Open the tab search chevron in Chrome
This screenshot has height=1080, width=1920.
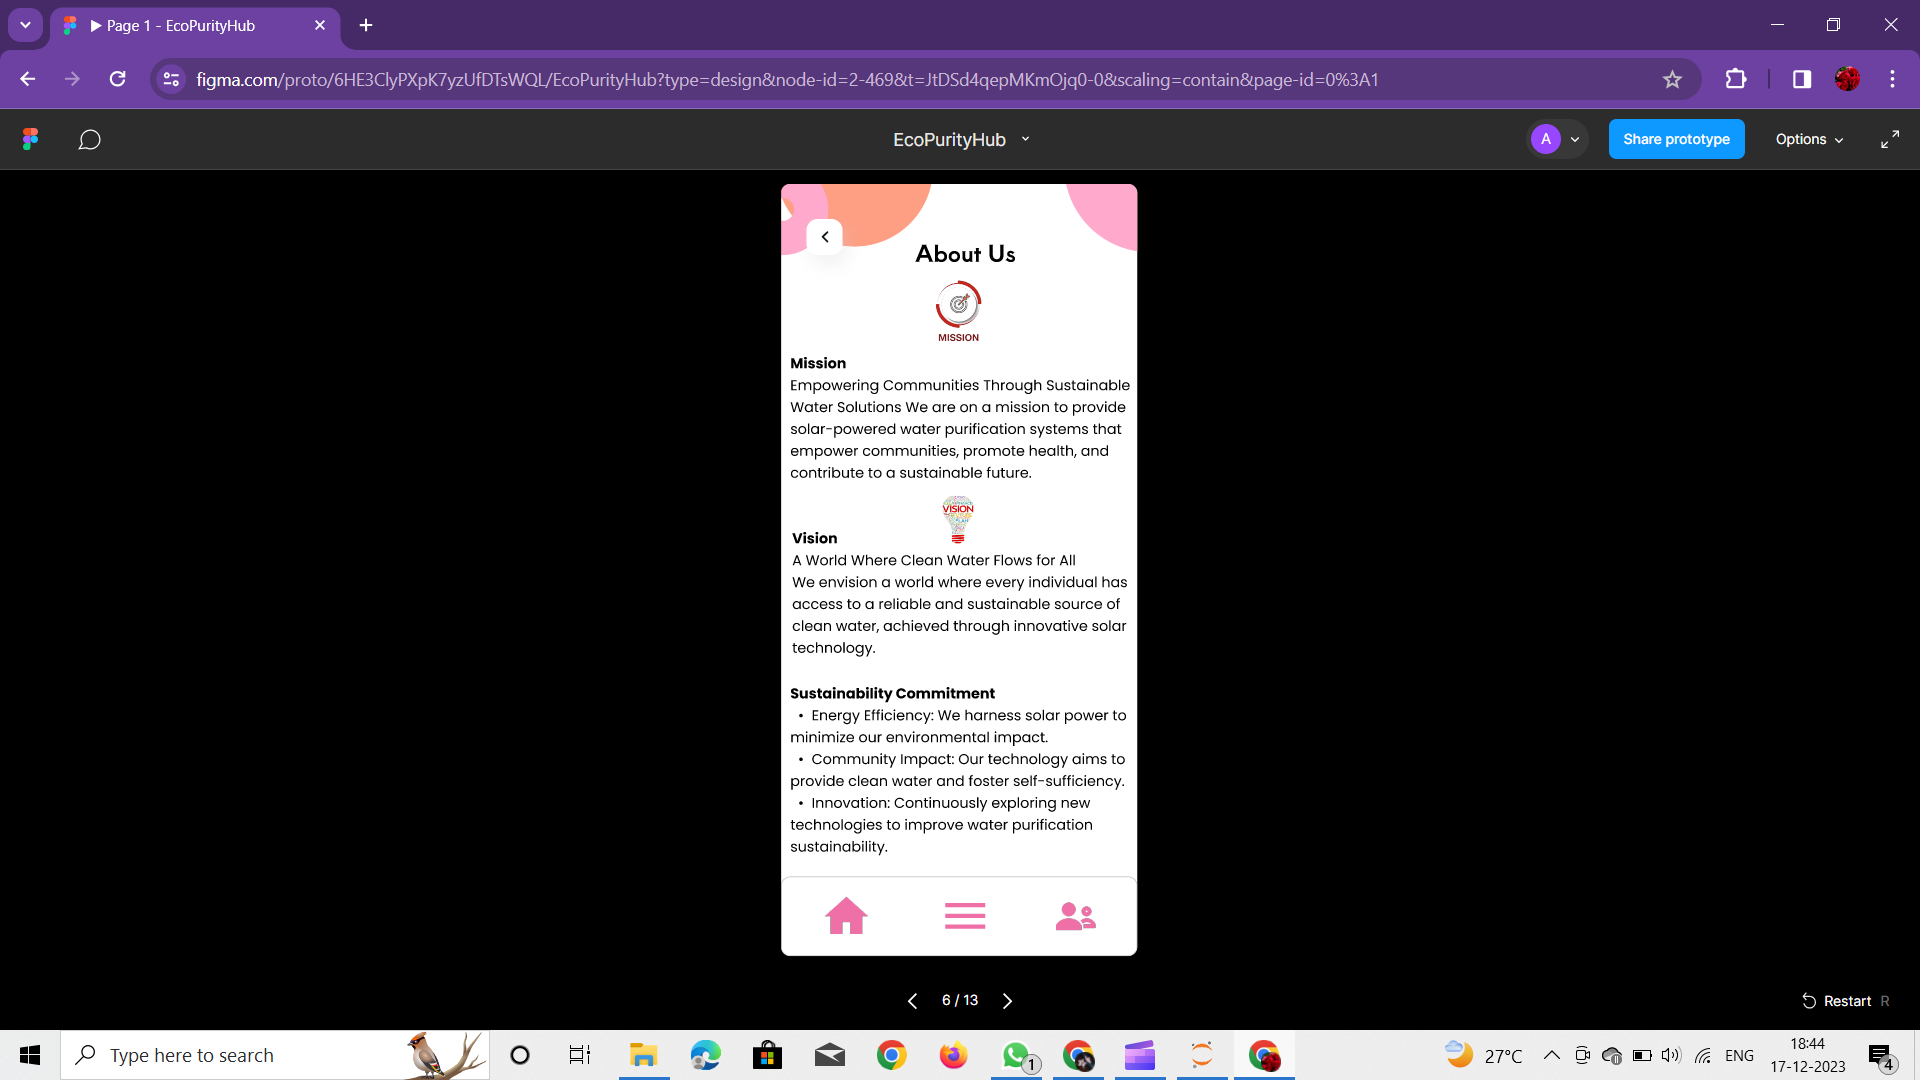pos(25,25)
